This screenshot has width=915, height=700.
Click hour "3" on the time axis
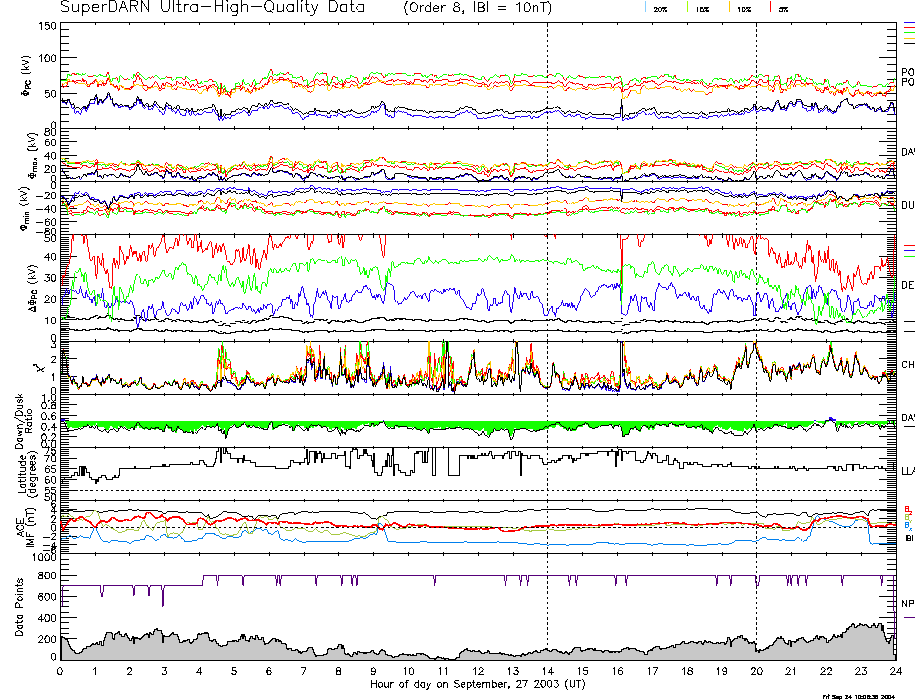[165, 671]
